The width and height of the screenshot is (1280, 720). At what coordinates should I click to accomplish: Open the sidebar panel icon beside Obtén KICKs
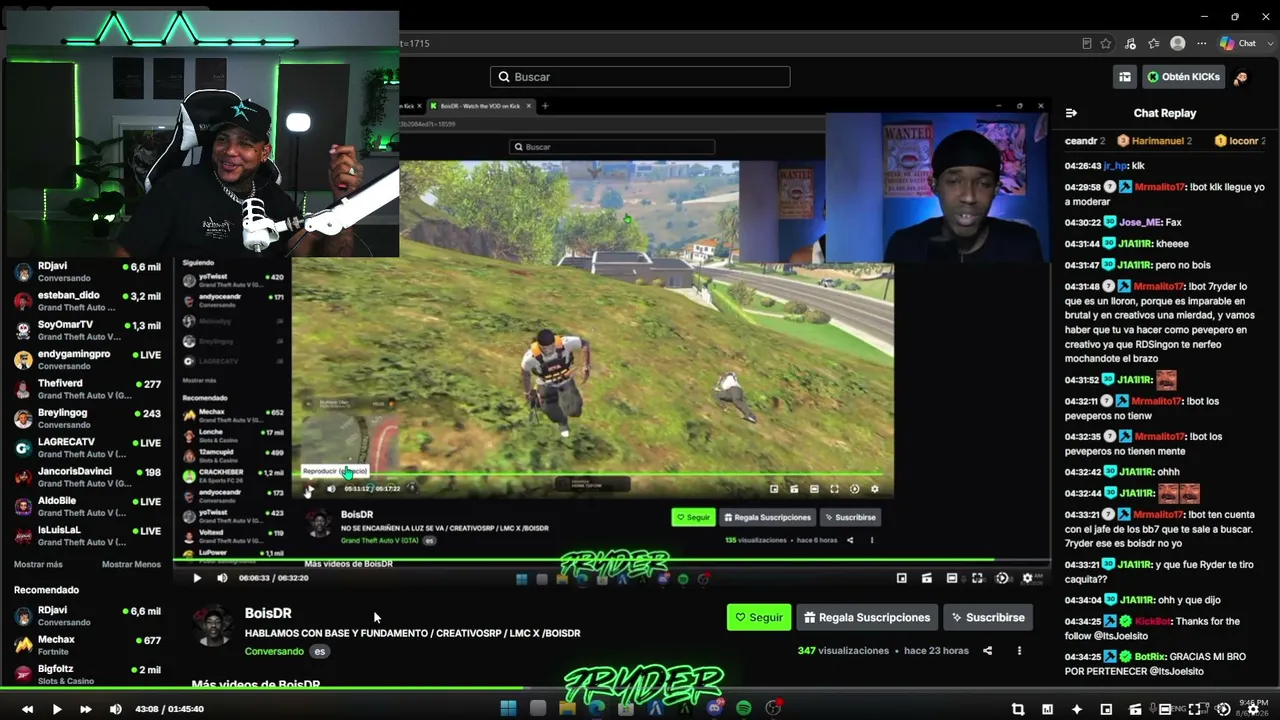tap(1125, 77)
